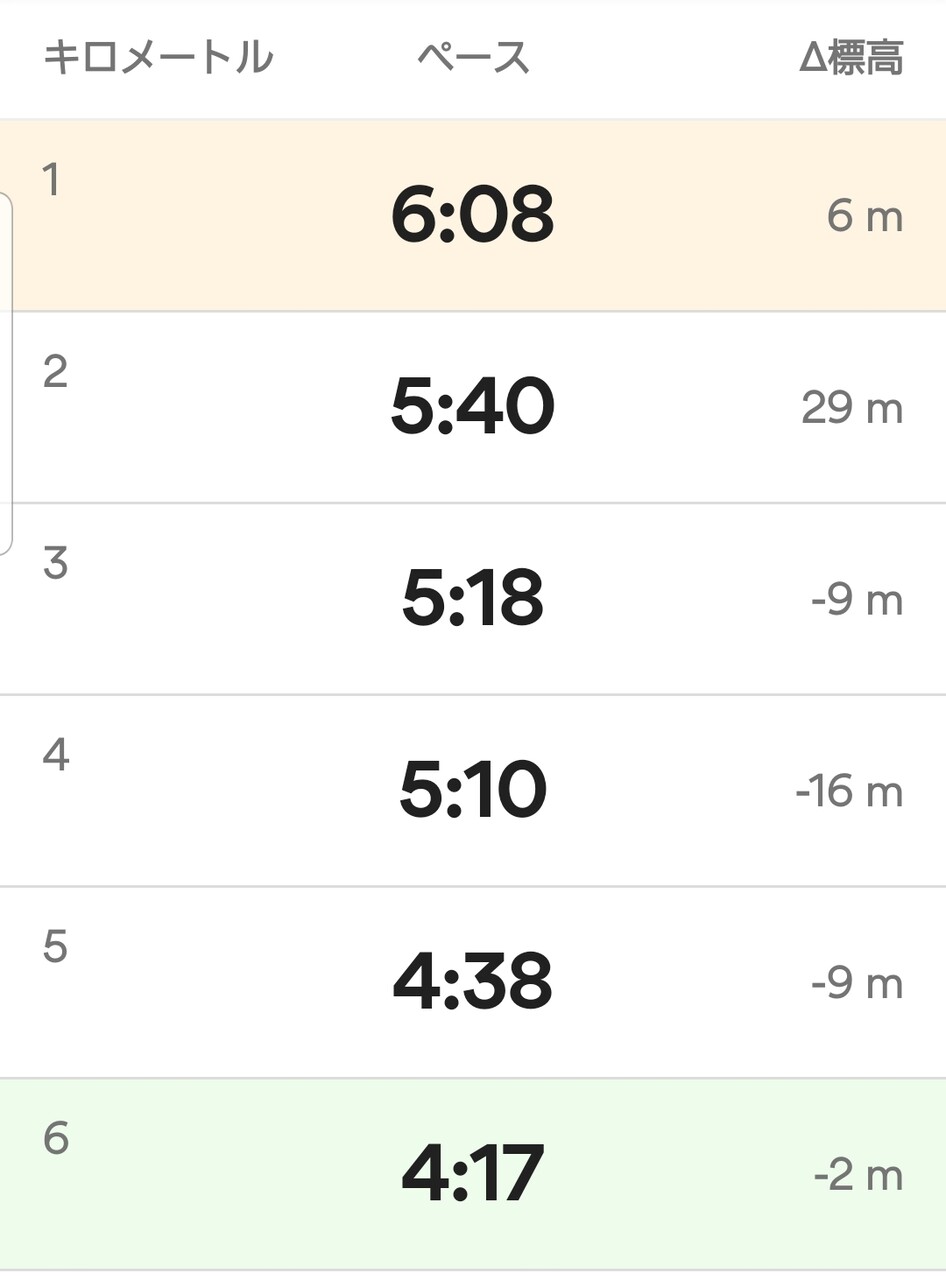Tap the 5:40 pace value
The width and height of the screenshot is (946, 1280).
473,408
